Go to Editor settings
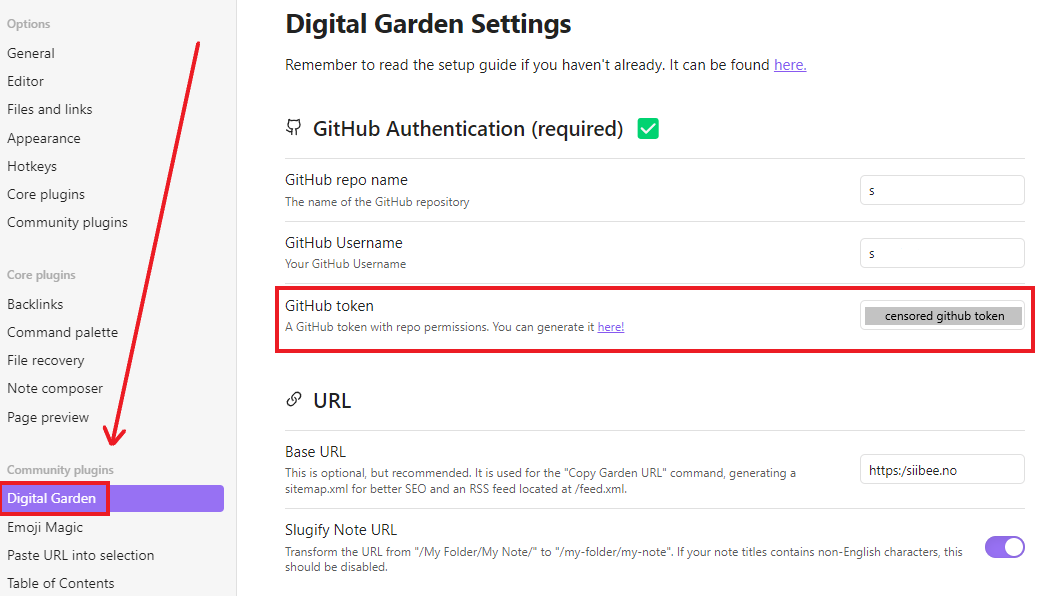This screenshot has height=596, width=1042. [26, 81]
